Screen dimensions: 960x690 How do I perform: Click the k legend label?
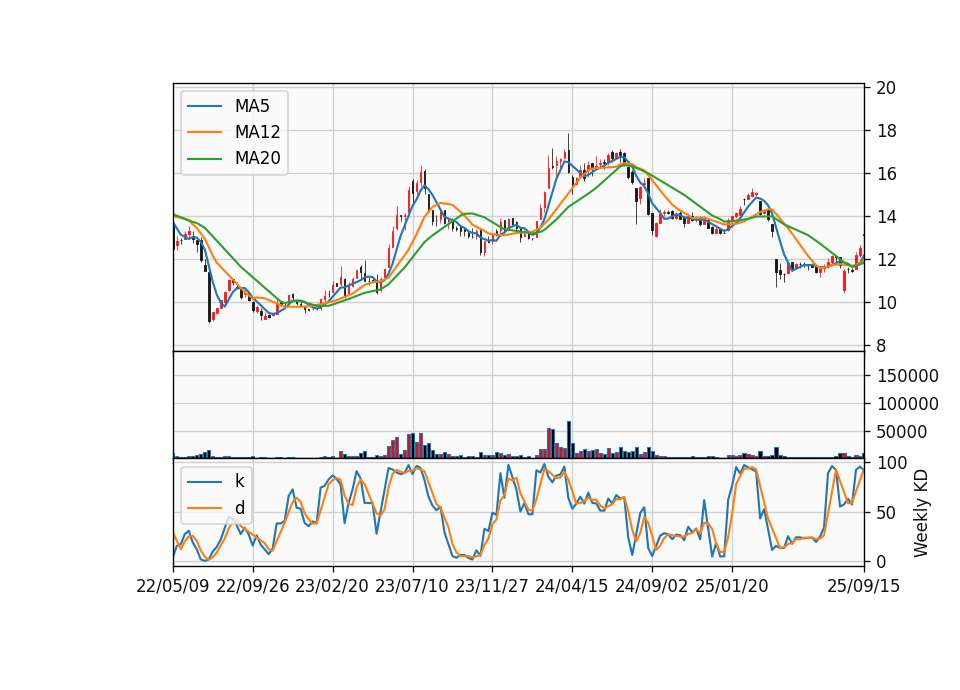[x=239, y=481]
